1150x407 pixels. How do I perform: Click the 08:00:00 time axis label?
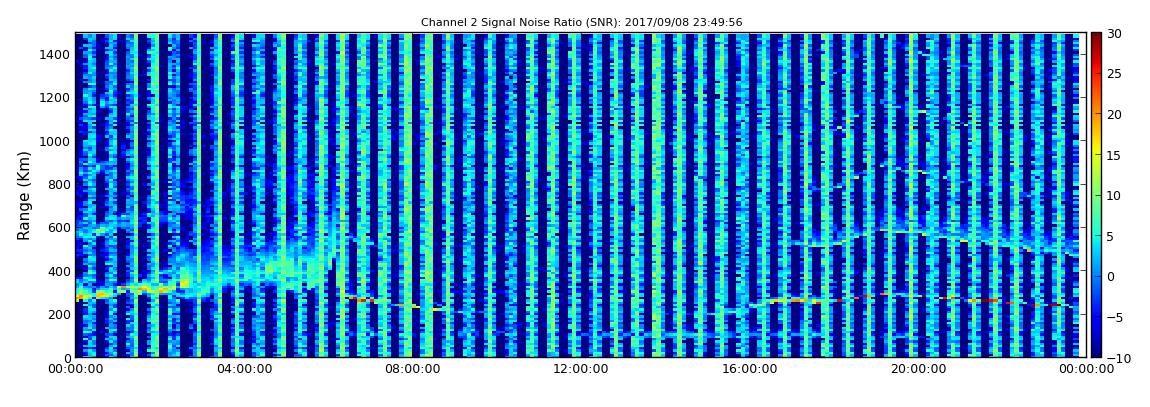pos(412,370)
